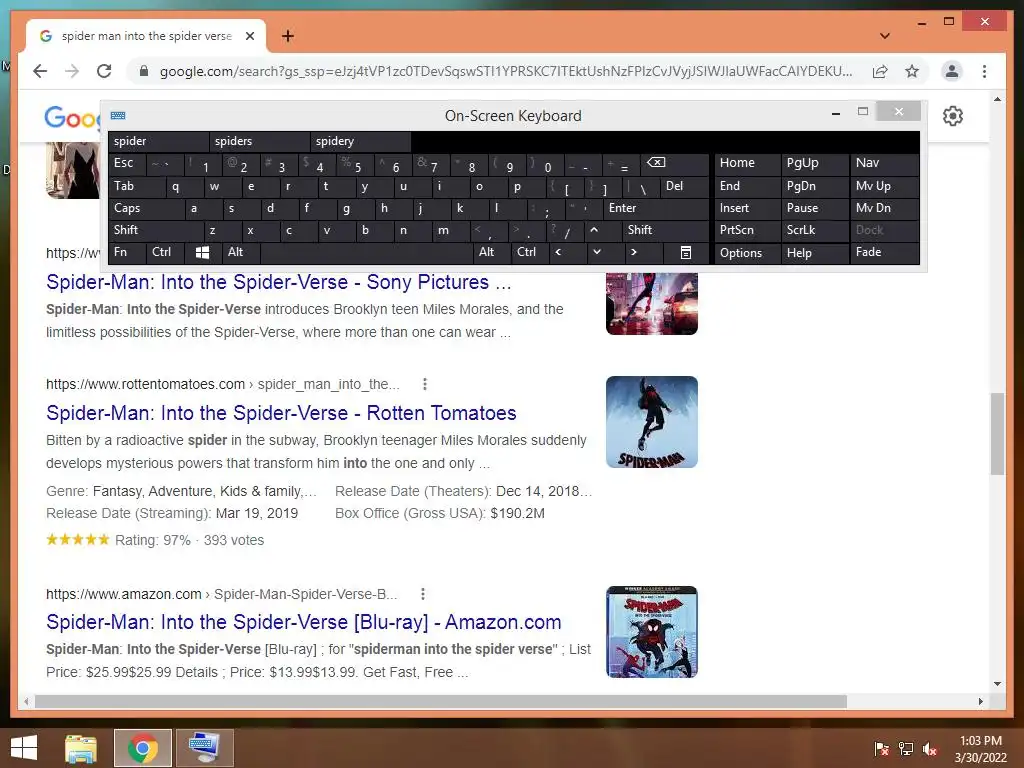Toggle the left Shift key
1024x768 pixels.
(x=156, y=230)
